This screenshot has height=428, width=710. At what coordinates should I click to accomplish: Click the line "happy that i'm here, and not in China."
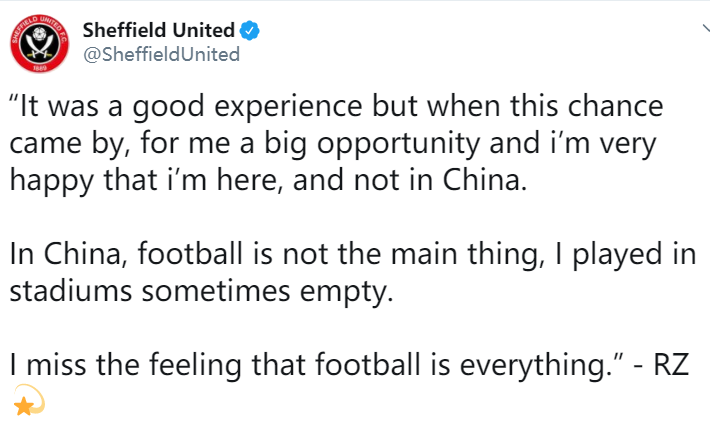point(269,181)
